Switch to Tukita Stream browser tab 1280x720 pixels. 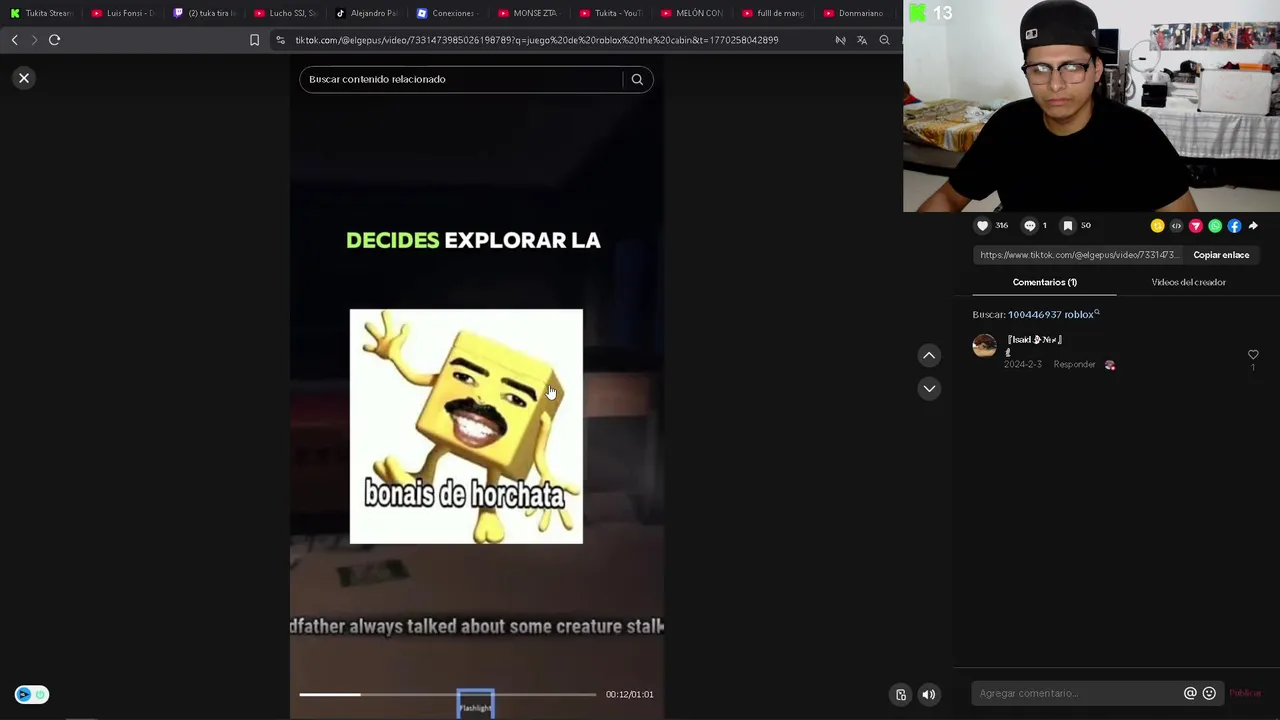(40, 13)
